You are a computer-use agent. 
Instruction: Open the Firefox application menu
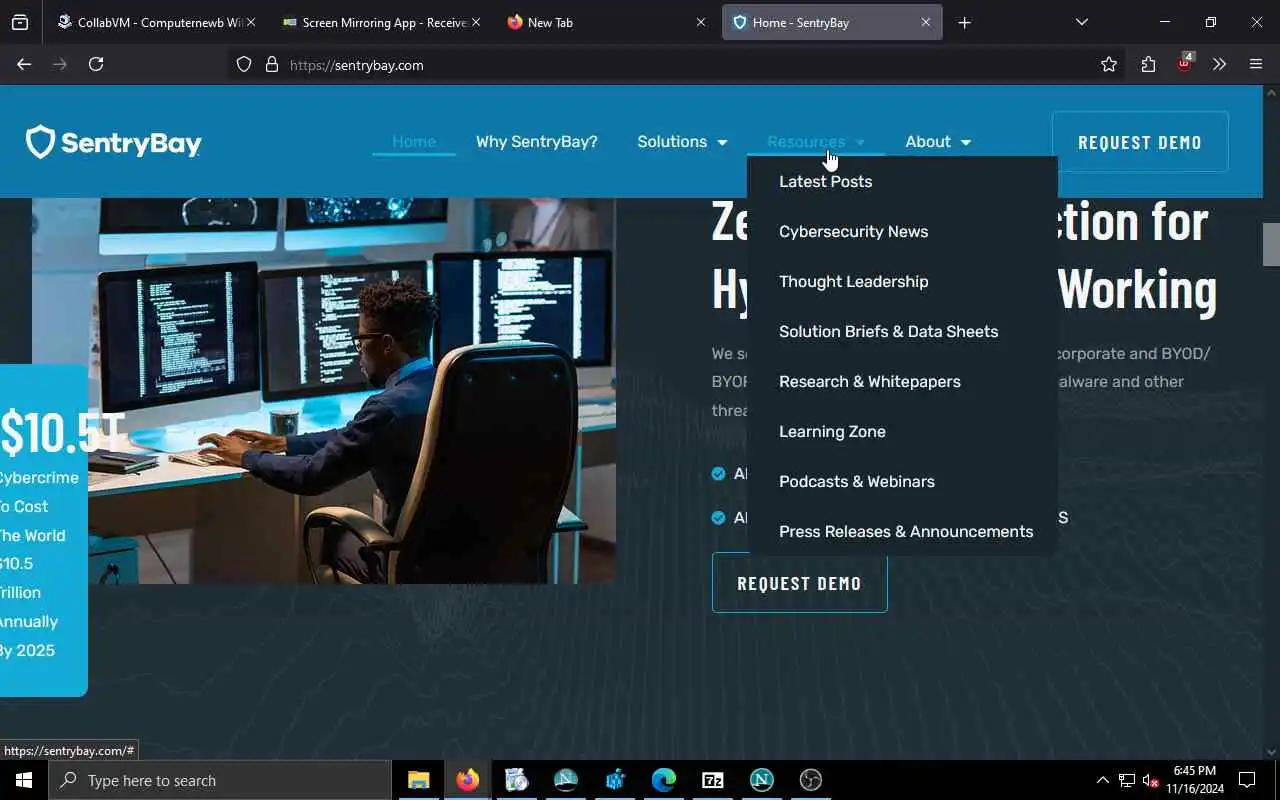coord(1256,64)
